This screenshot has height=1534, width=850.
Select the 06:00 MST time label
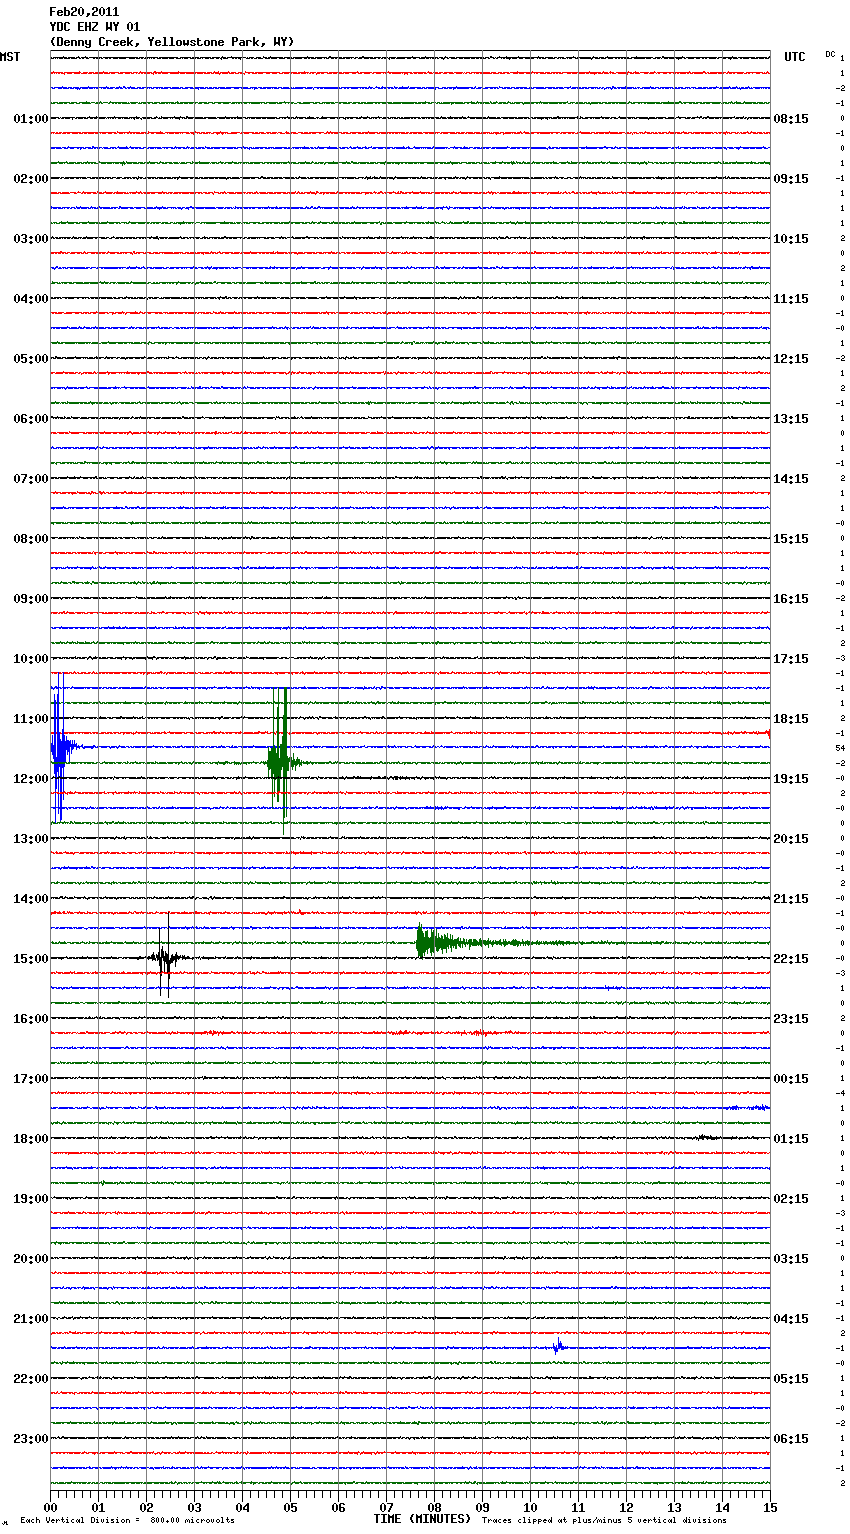(31, 419)
